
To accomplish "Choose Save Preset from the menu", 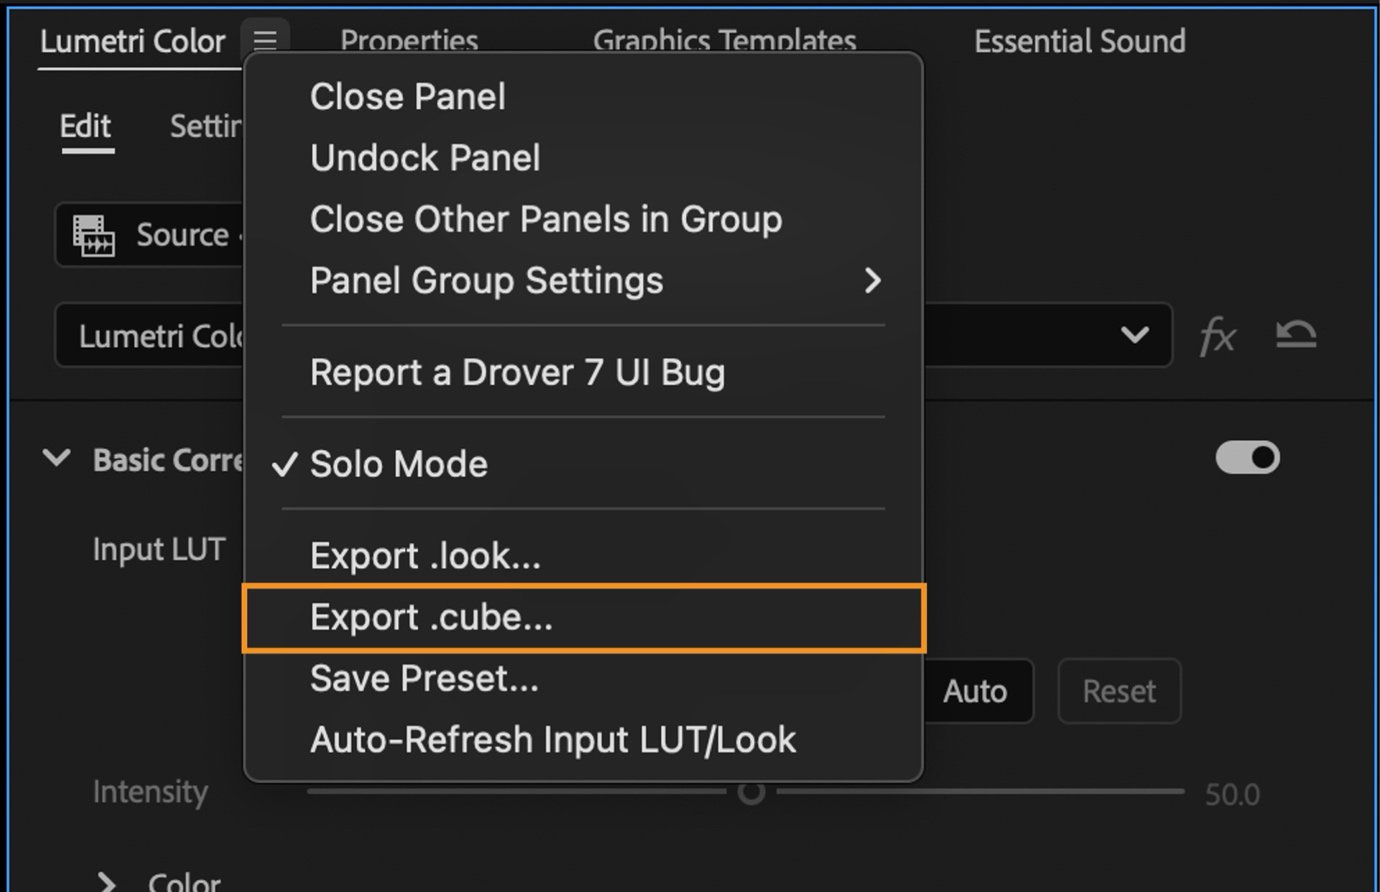I will coord(424,678).
